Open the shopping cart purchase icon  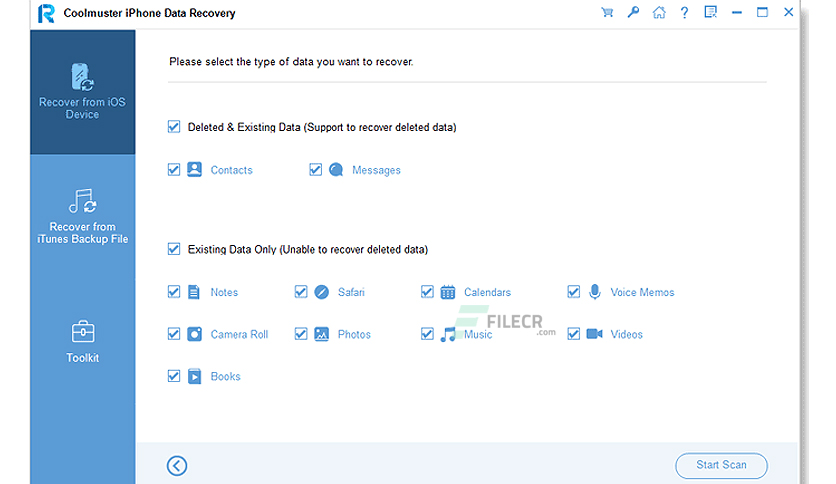pyautogui.click(x=607, y=12)
